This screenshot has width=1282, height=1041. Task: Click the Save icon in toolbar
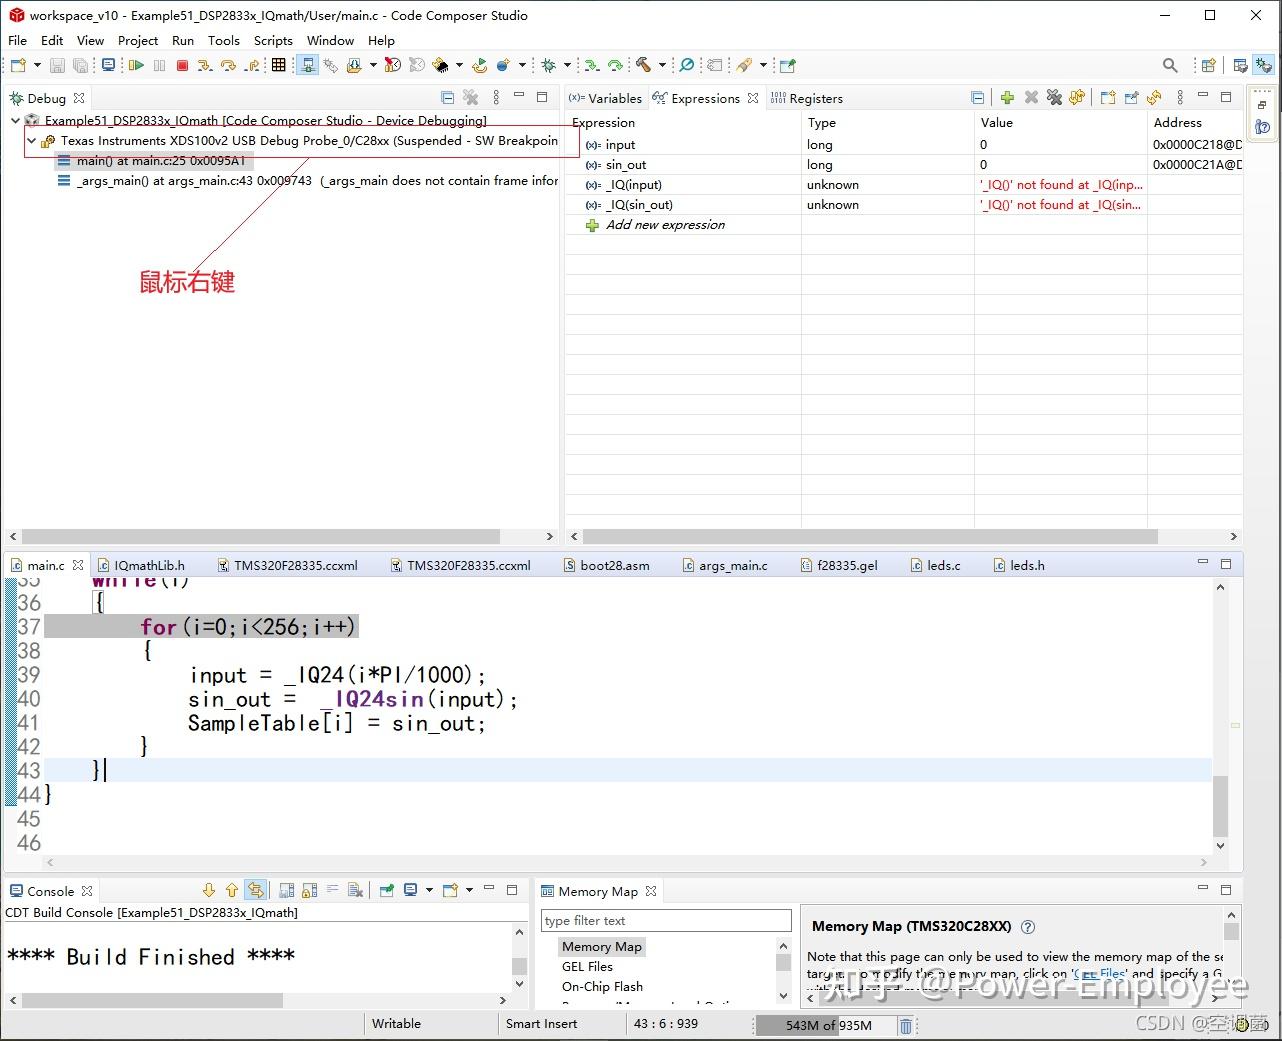57,65
